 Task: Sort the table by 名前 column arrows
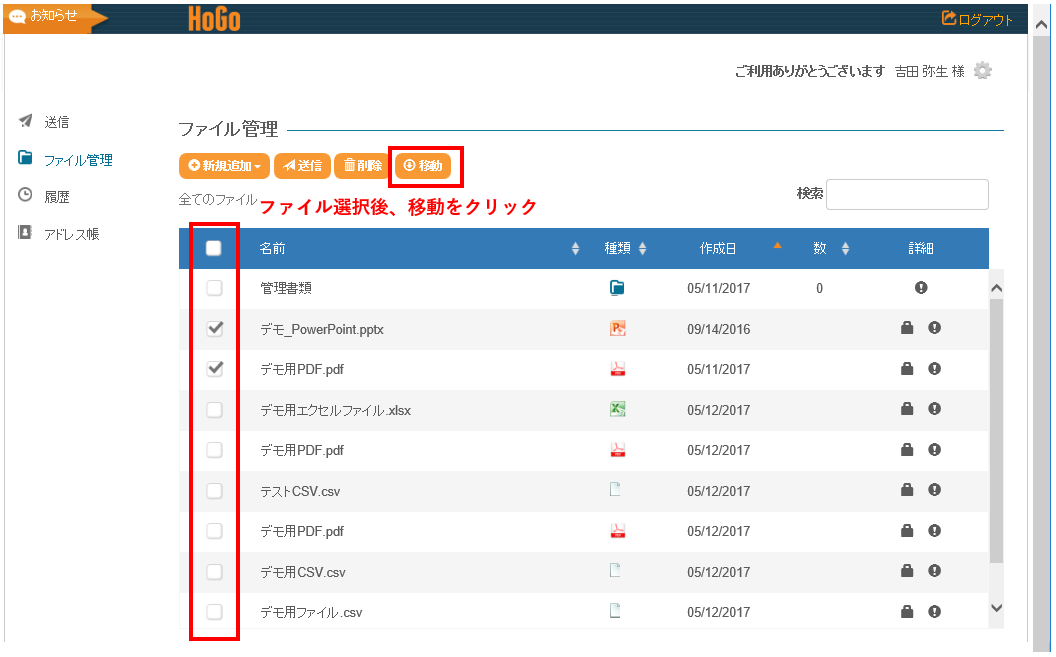pos(575,249)
